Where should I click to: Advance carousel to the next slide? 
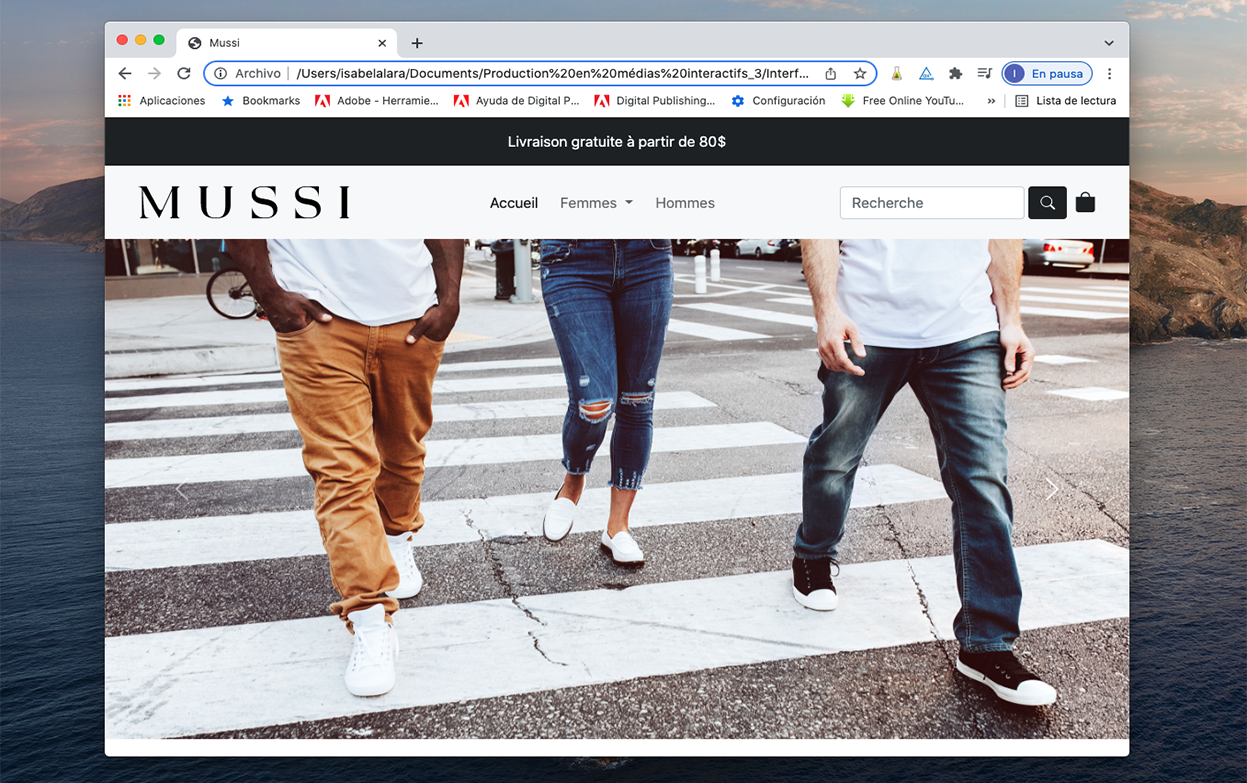(1051, 489)
